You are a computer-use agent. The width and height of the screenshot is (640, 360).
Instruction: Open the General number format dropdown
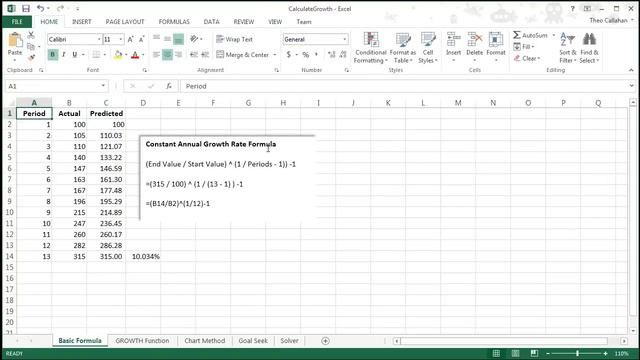345,39
